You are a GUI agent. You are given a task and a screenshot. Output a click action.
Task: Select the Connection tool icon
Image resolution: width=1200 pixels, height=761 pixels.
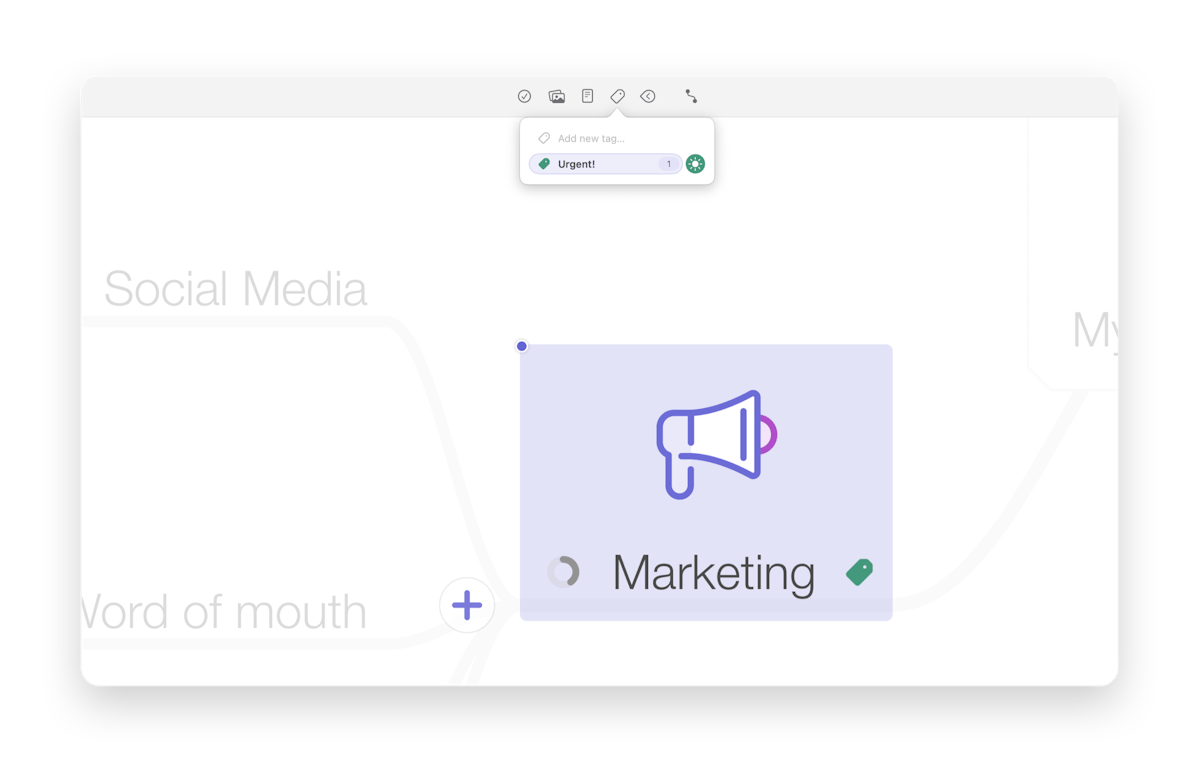(x=691, y=96)
